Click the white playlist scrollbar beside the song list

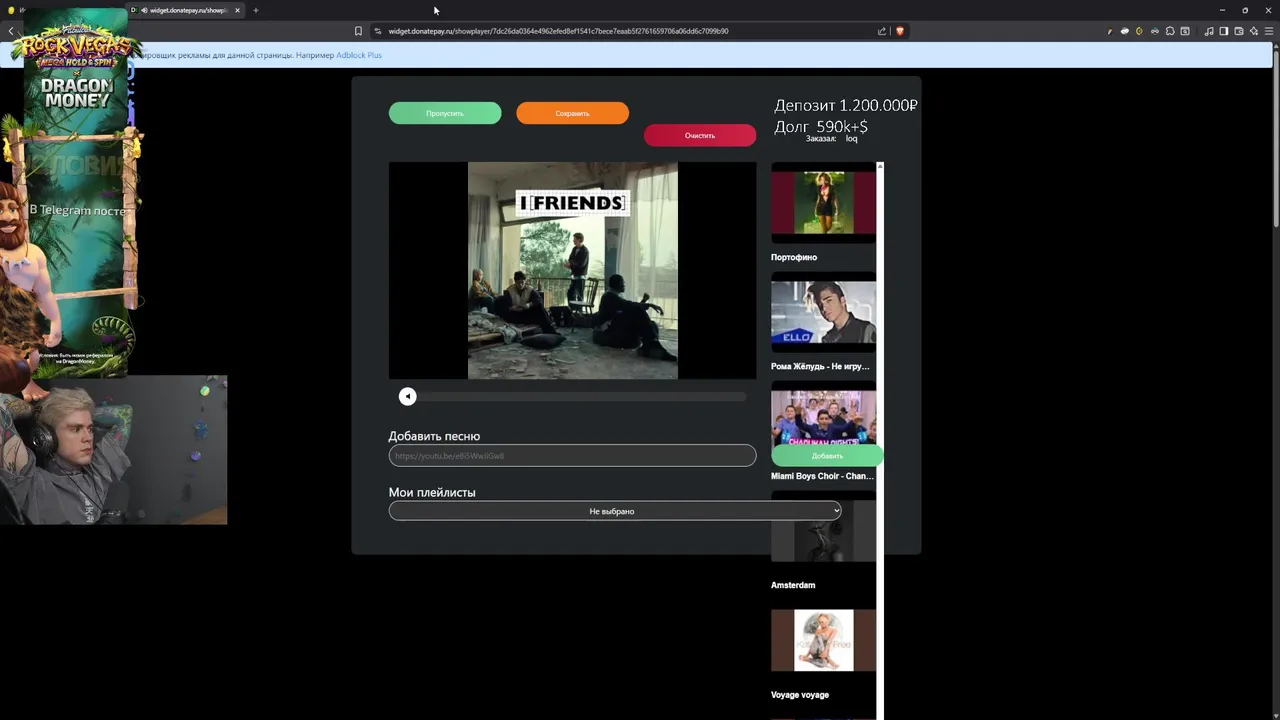(880, 440)
